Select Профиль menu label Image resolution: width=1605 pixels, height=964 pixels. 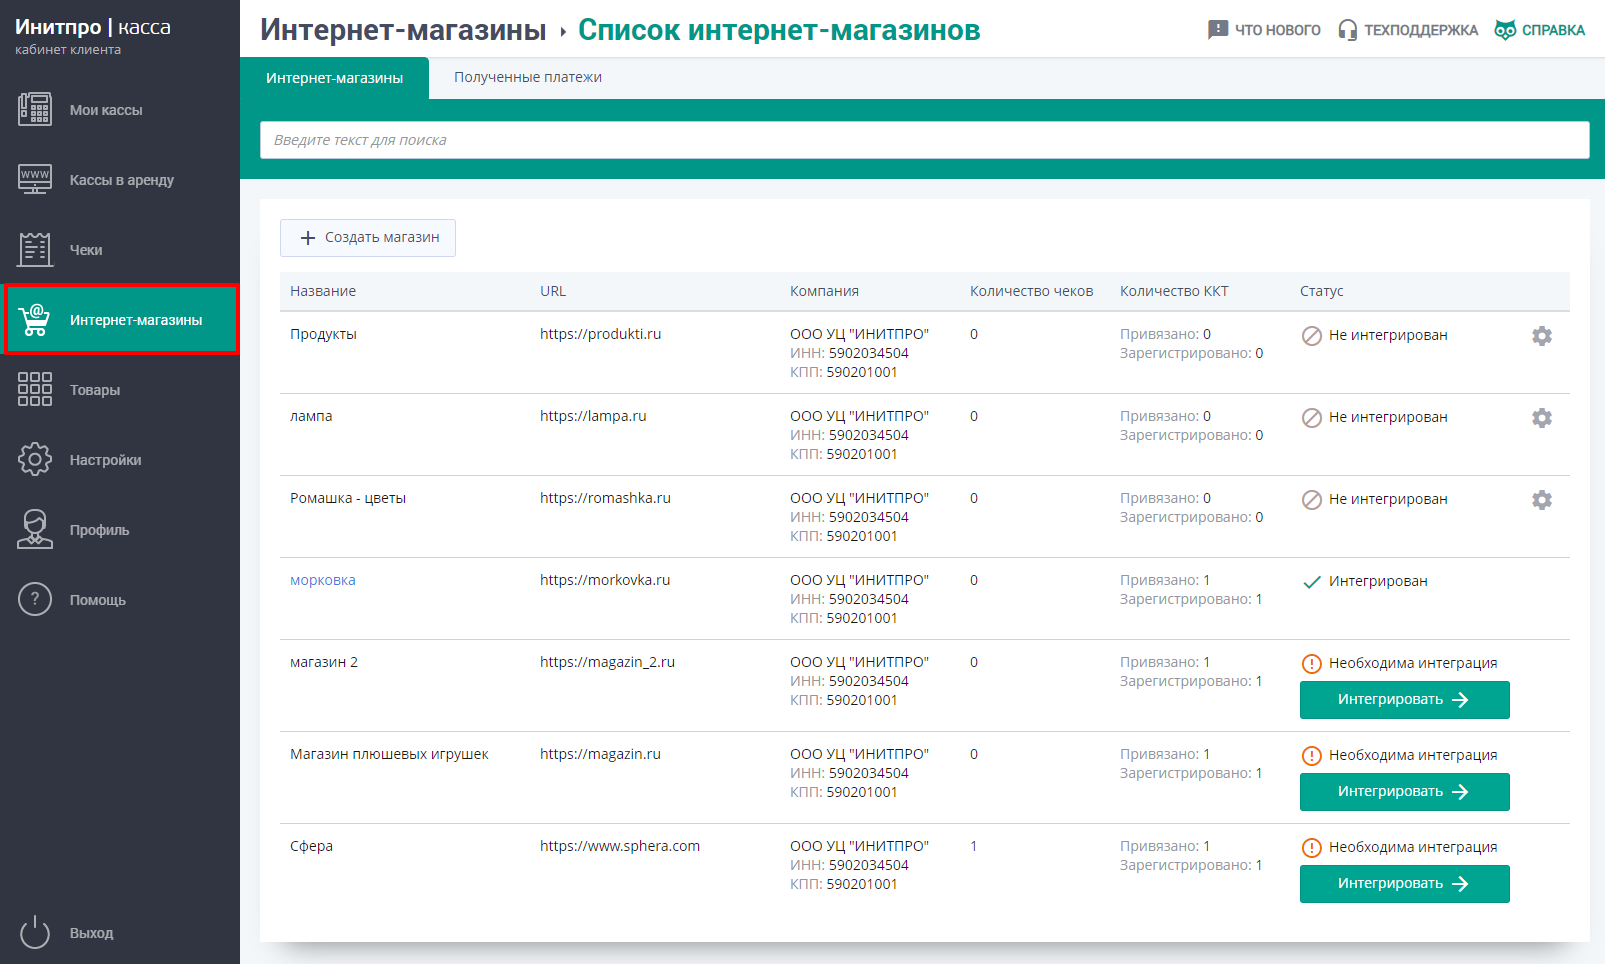pos(99,530)
